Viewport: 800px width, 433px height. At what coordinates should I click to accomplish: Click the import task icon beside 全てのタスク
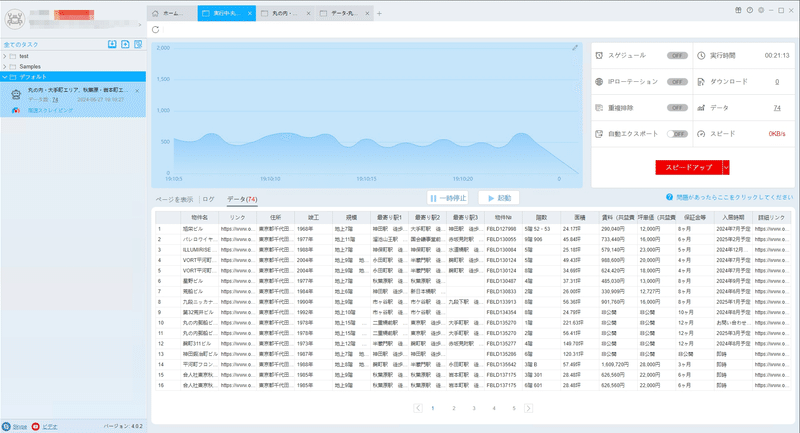point(112,44)
